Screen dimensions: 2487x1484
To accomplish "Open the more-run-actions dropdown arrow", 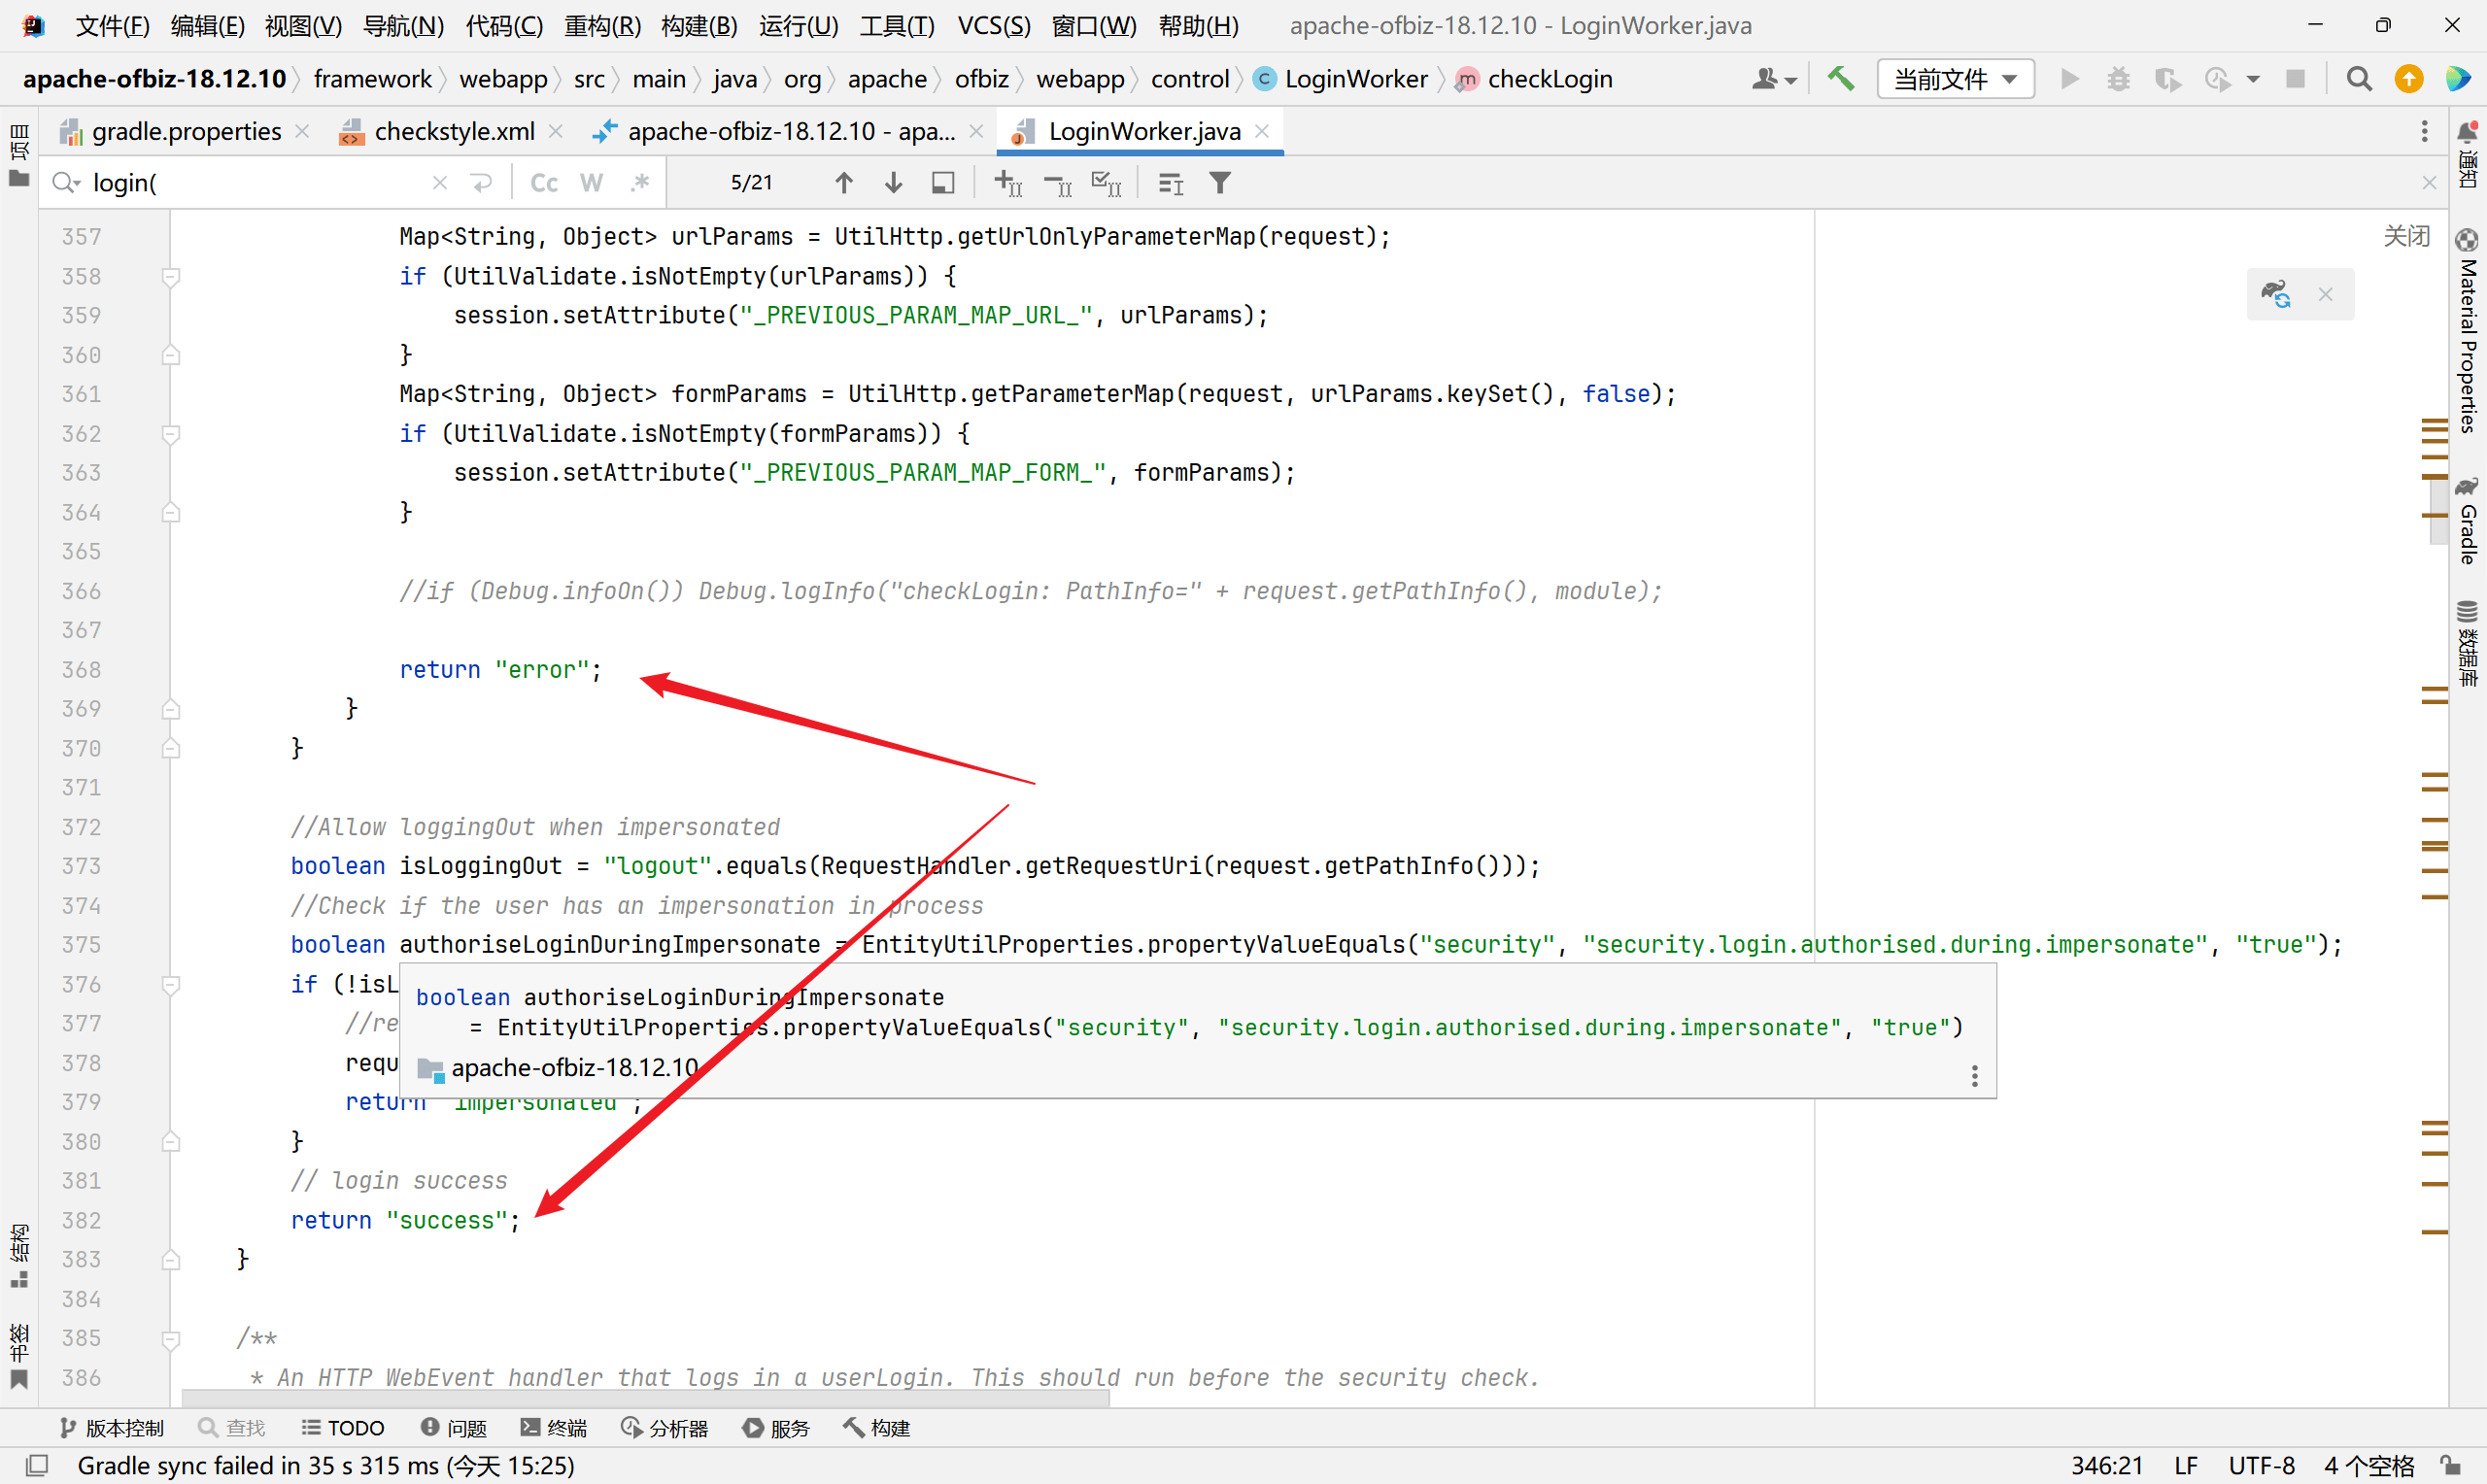I will (x=2253, y=79).
